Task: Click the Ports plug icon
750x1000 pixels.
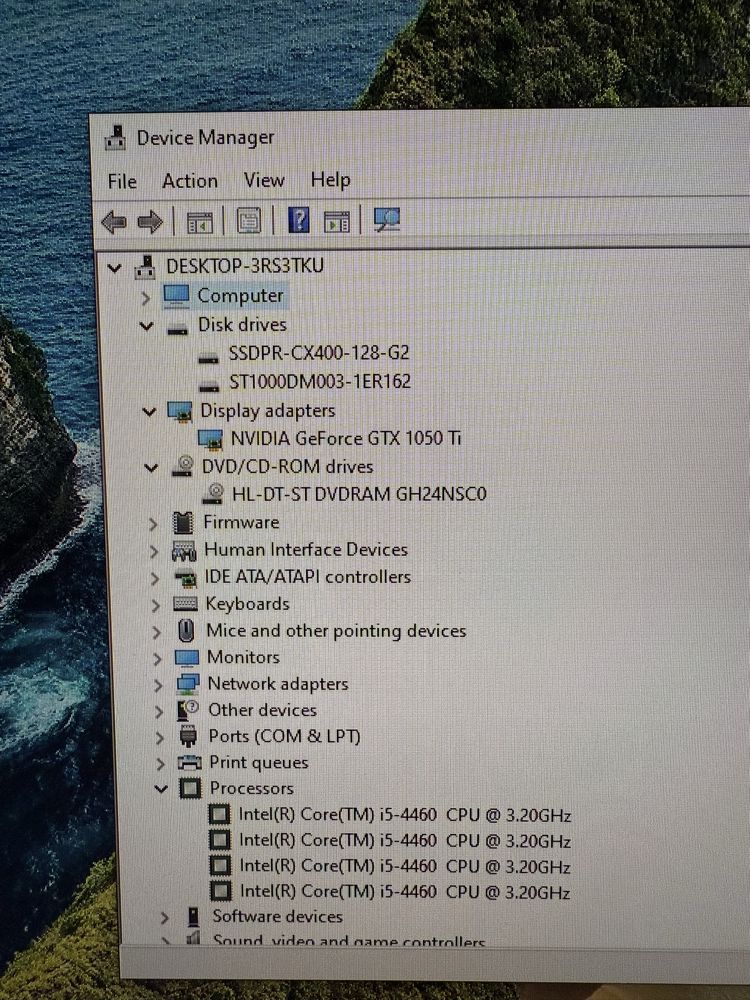Action: point(188,737)
